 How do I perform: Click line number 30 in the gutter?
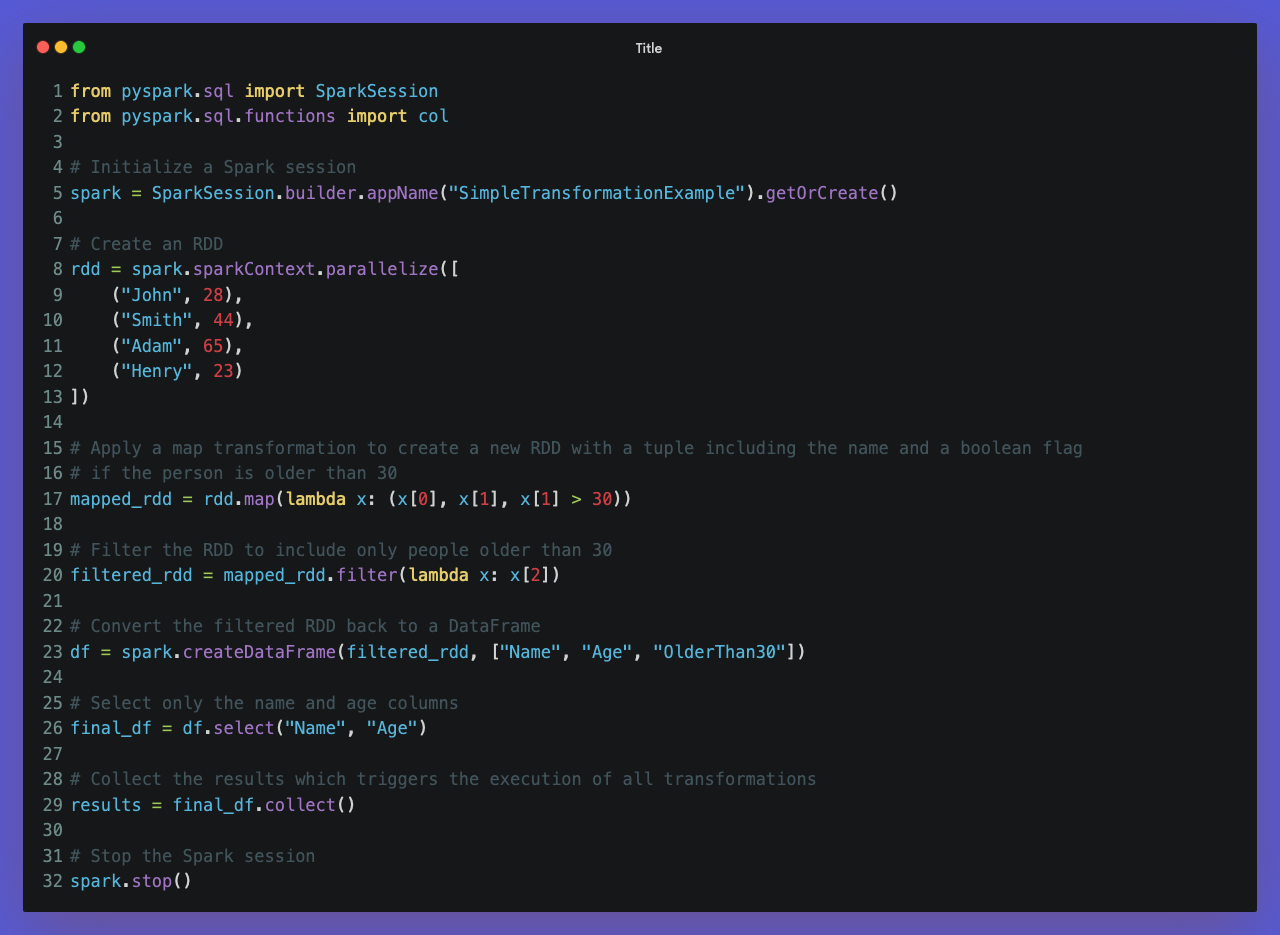pos(52,830)
